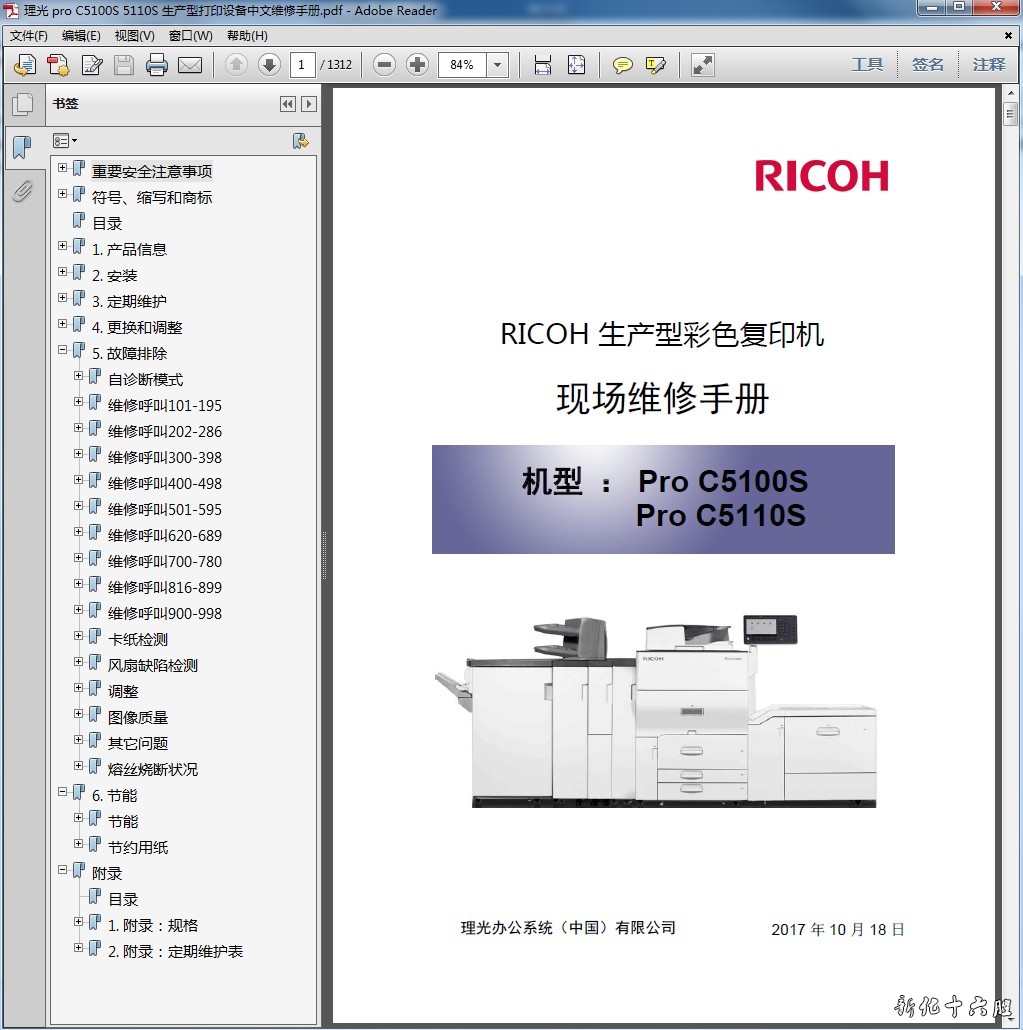Show the page thumbnails panel
The height and width of the screenshot is (1030, 1023).
pyautogui.click(x=22, y=104)
